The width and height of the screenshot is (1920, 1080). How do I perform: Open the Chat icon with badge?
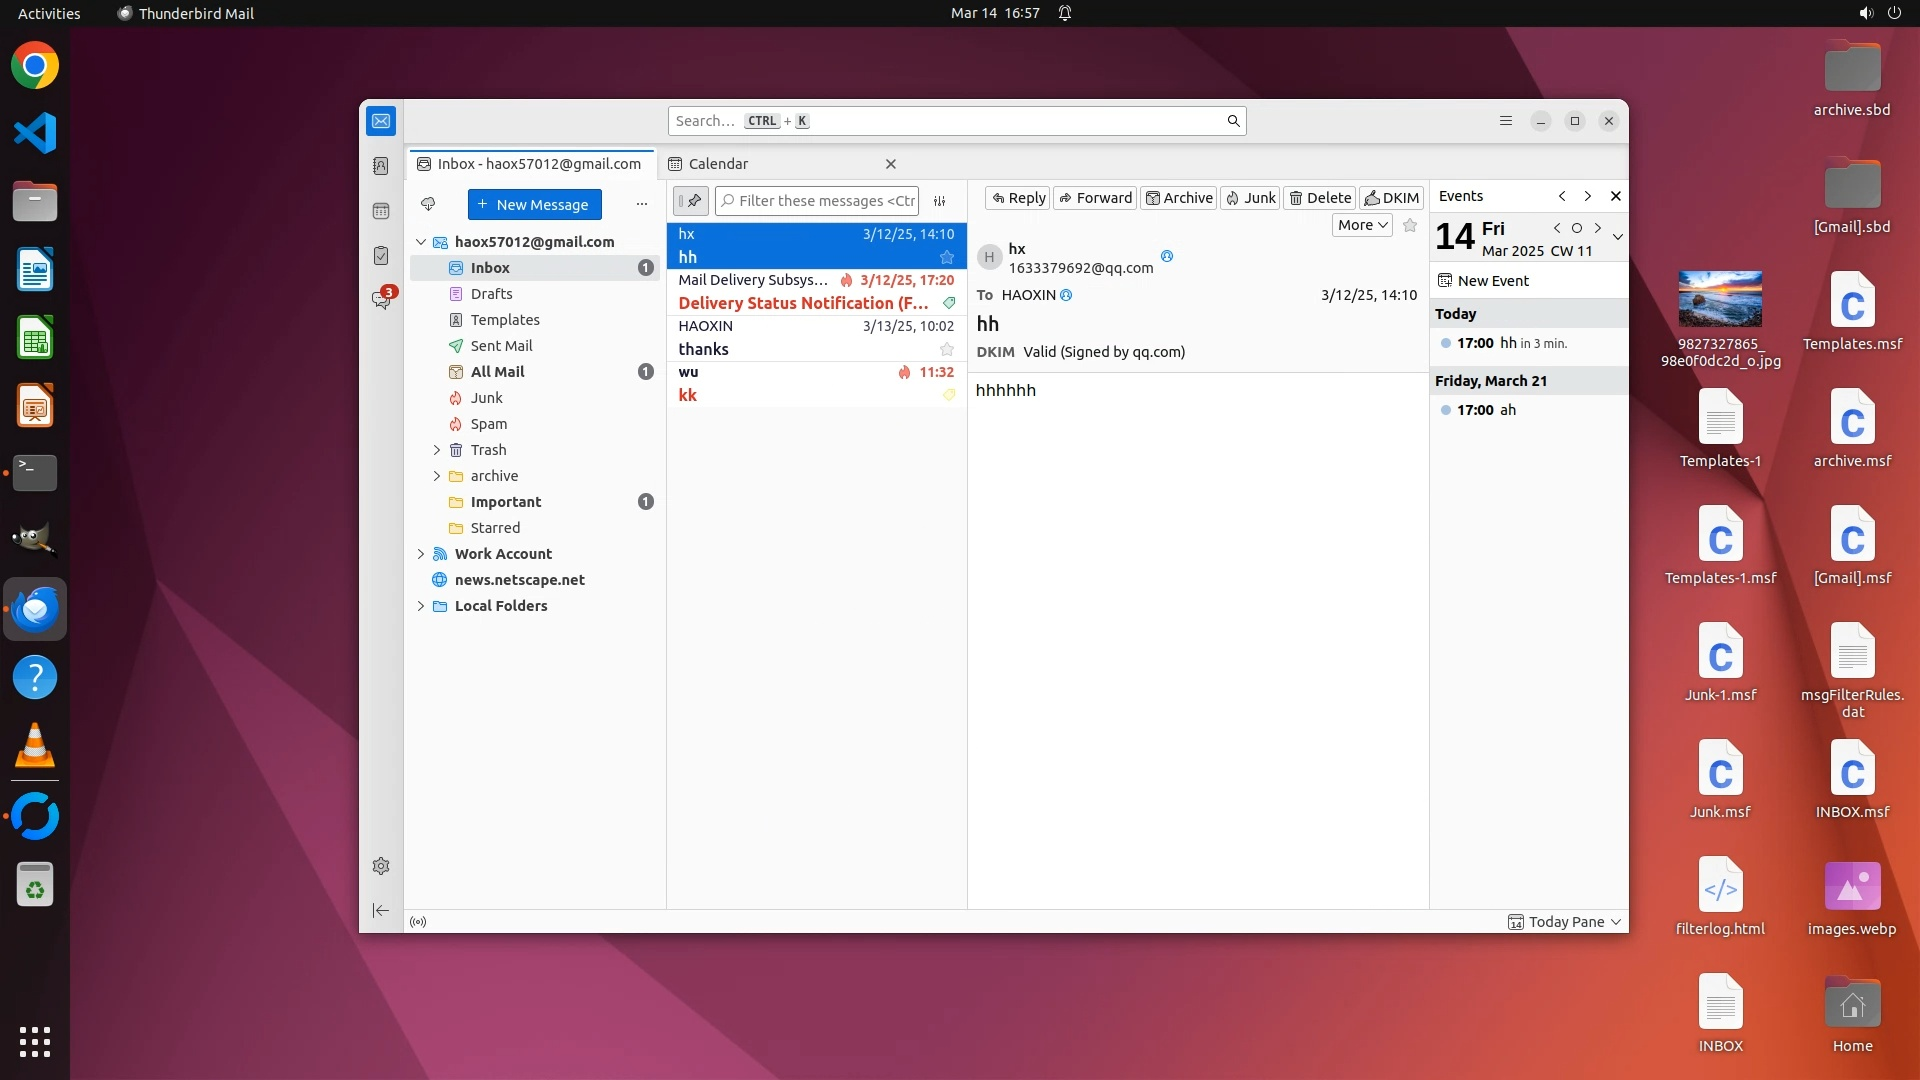(381, 299)
